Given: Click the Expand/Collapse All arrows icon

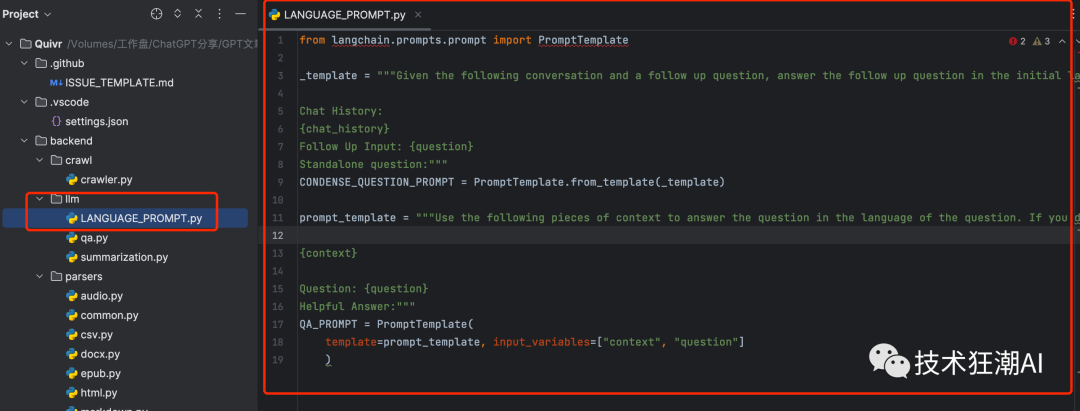Looking at the screenshot, I should [178, 14].
